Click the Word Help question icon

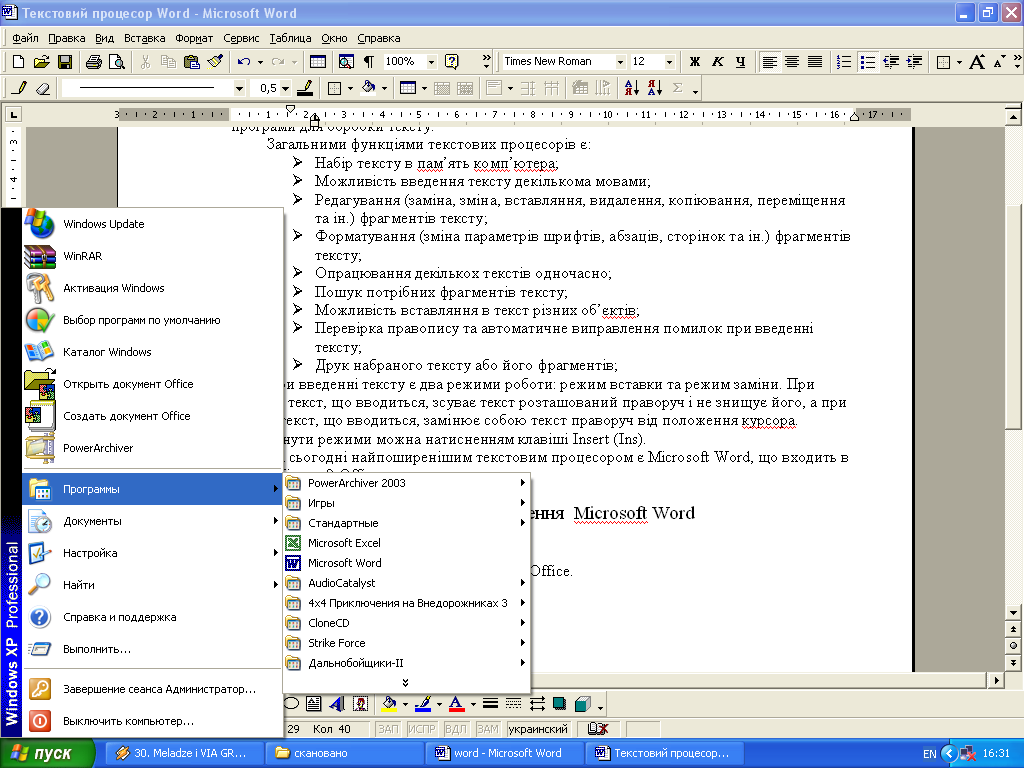pyautogui.click(x=451, y=61)
